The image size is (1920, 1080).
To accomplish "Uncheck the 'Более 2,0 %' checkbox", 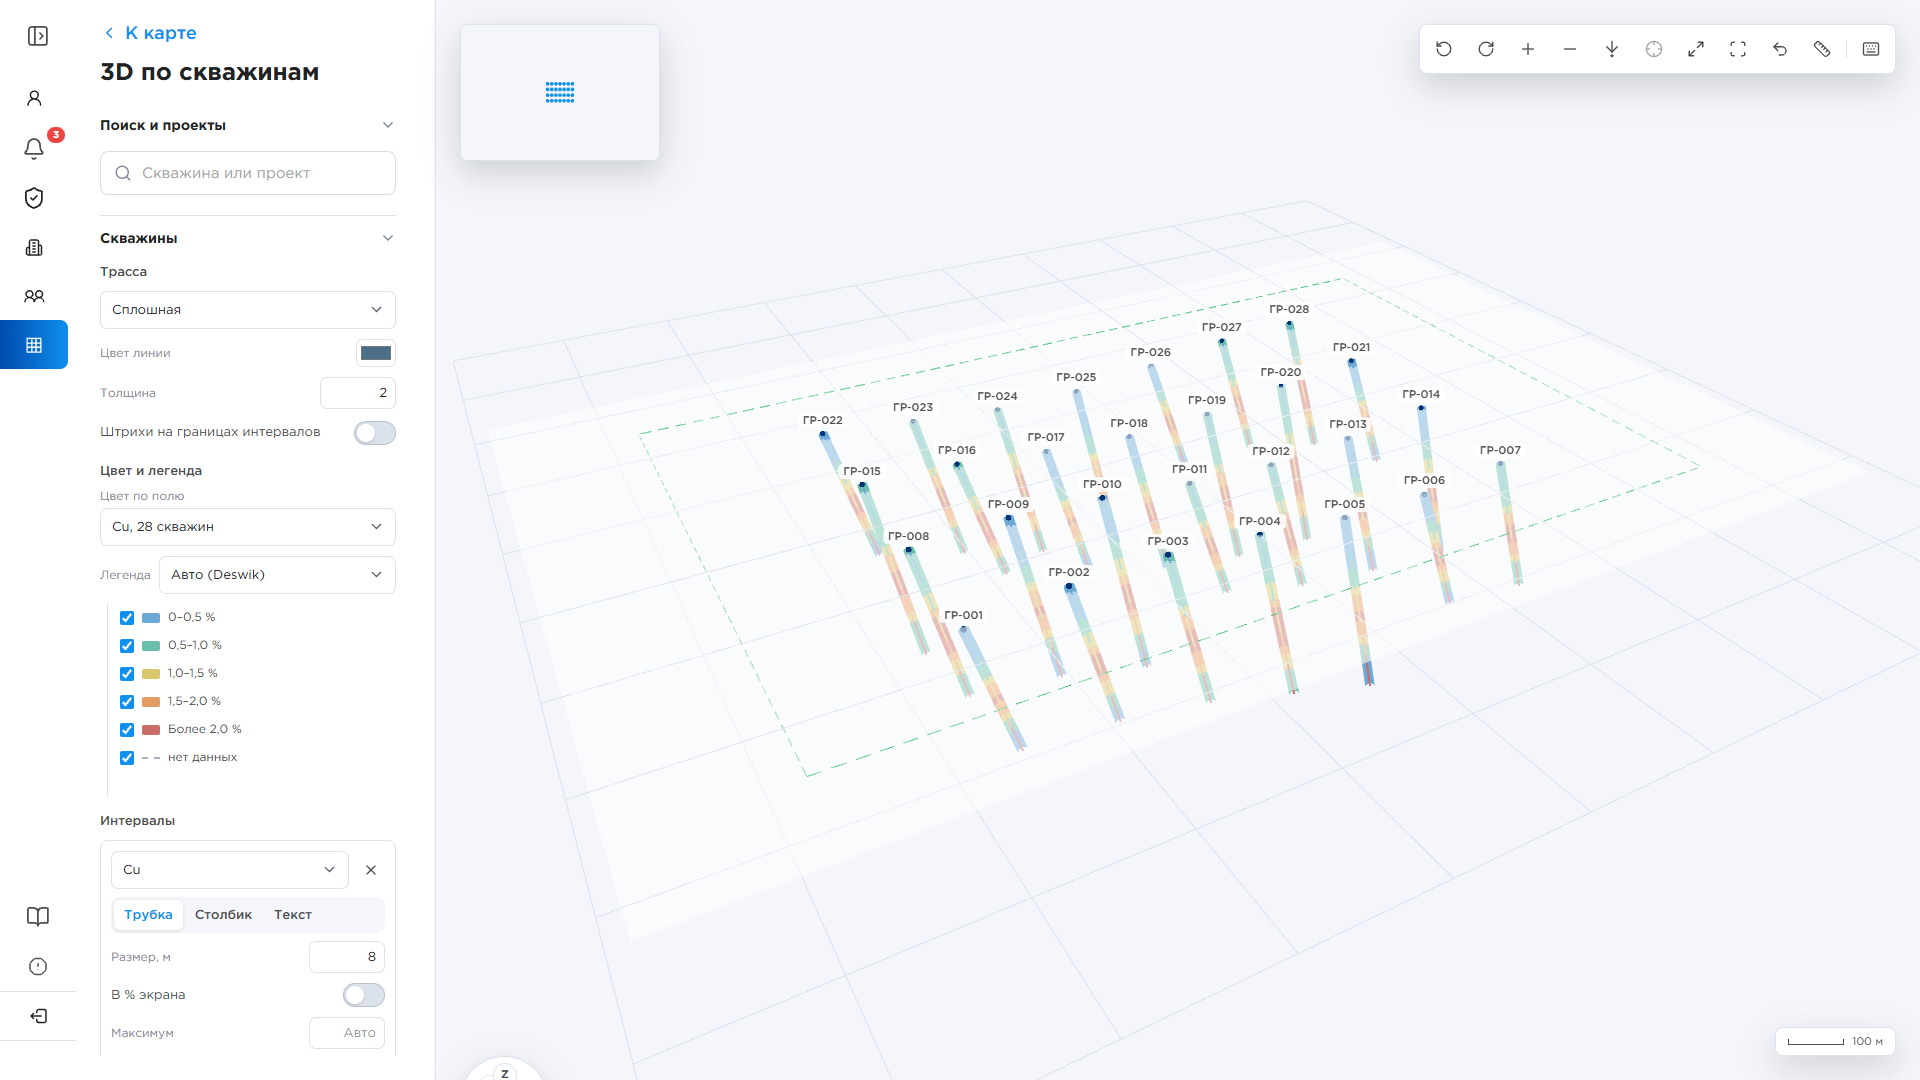I will point(127,730).
